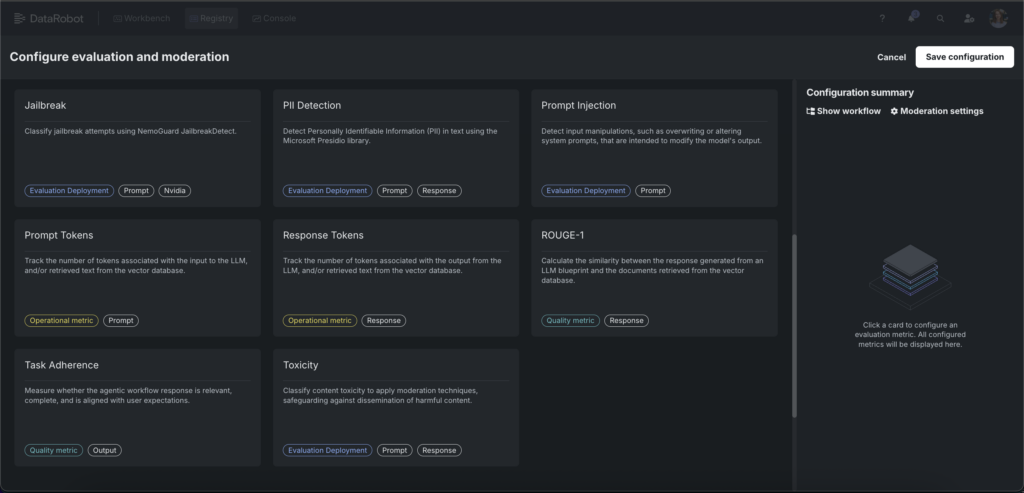Click the Show workflow label
This screenshot has height=493, width=1024.
click(848, 111)
